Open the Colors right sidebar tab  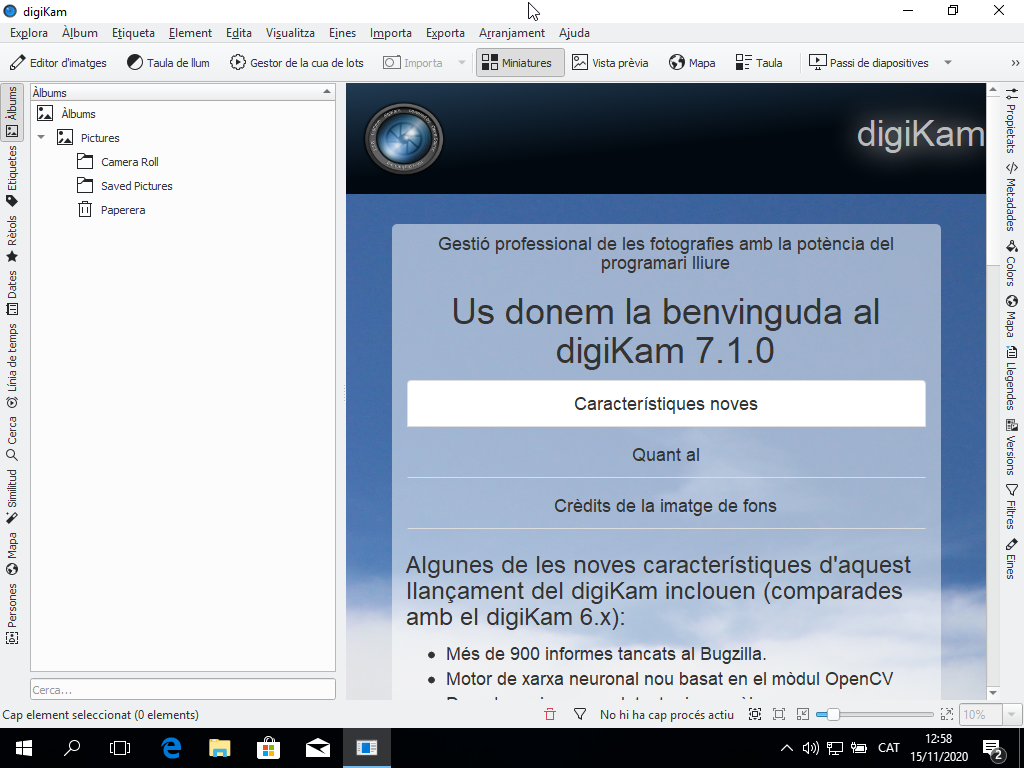1011,263
